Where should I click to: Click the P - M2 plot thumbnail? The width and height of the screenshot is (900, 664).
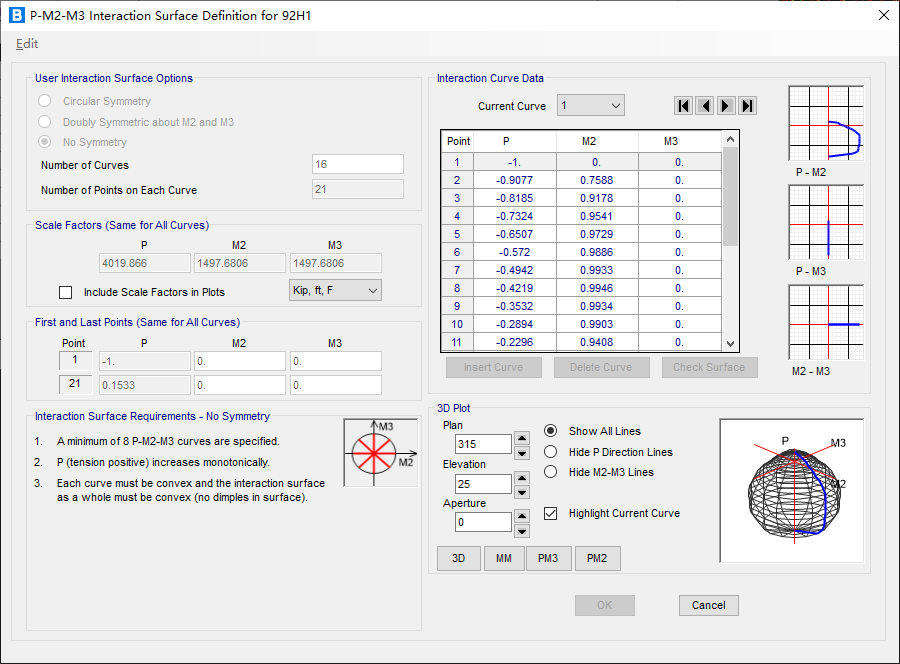pyautogui.click(x=826, y=123)
